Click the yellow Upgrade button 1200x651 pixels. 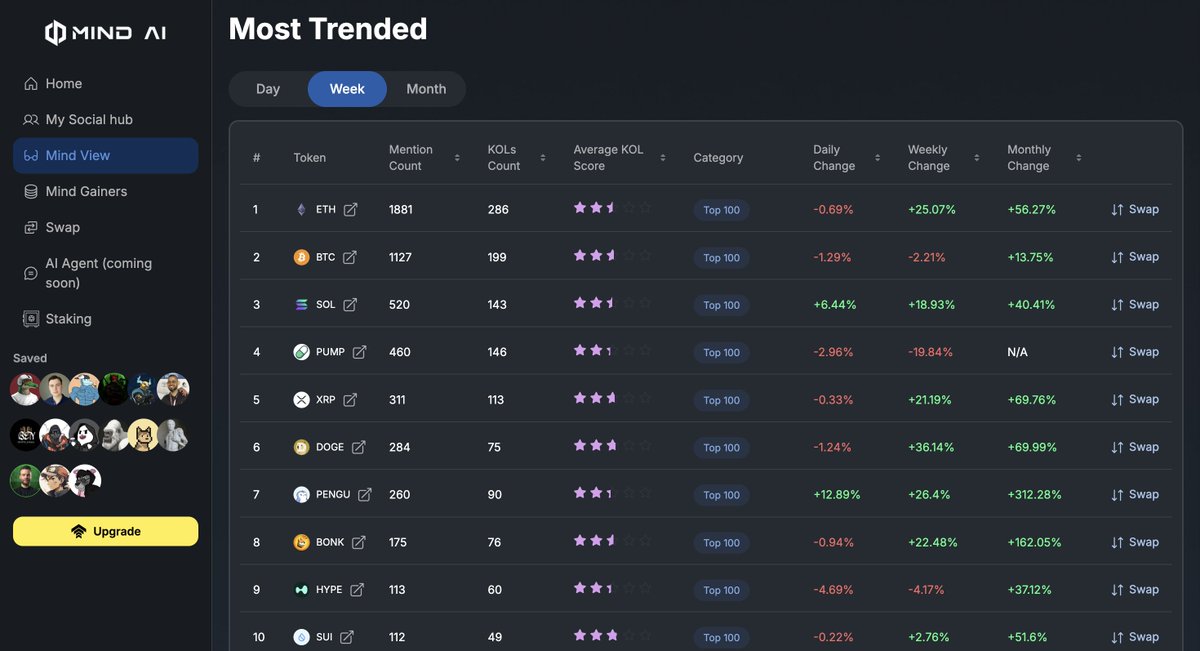[105, 531]
